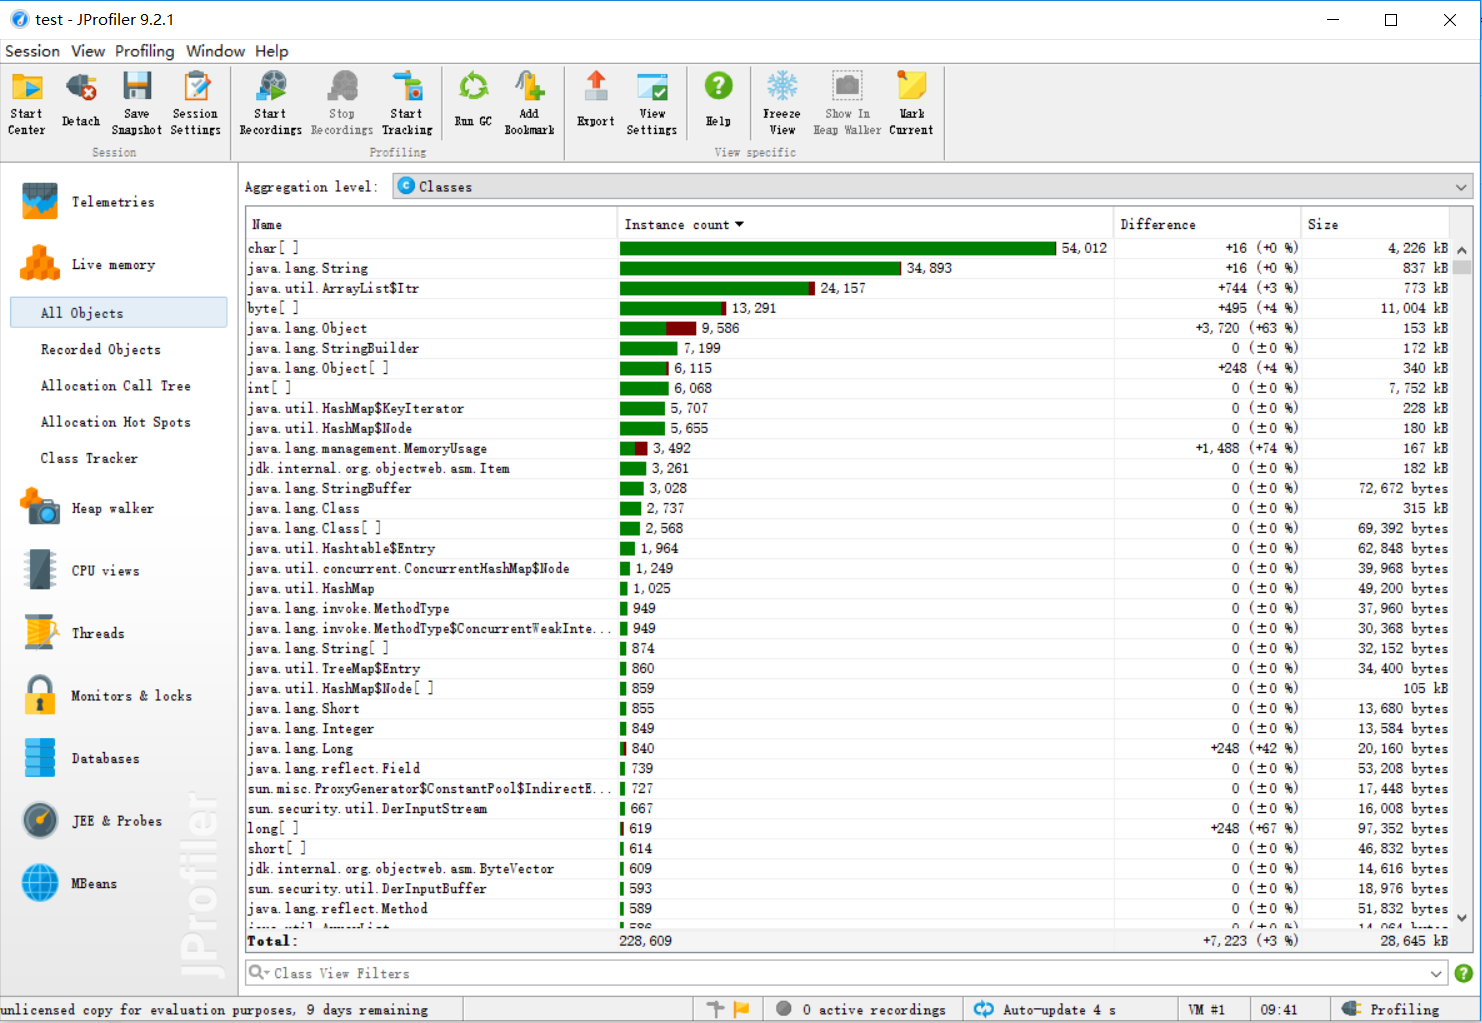1482x1023 pixels.
Task: Click Start Tracking icon
Action: pyautogui.click(x=407, y=103)
